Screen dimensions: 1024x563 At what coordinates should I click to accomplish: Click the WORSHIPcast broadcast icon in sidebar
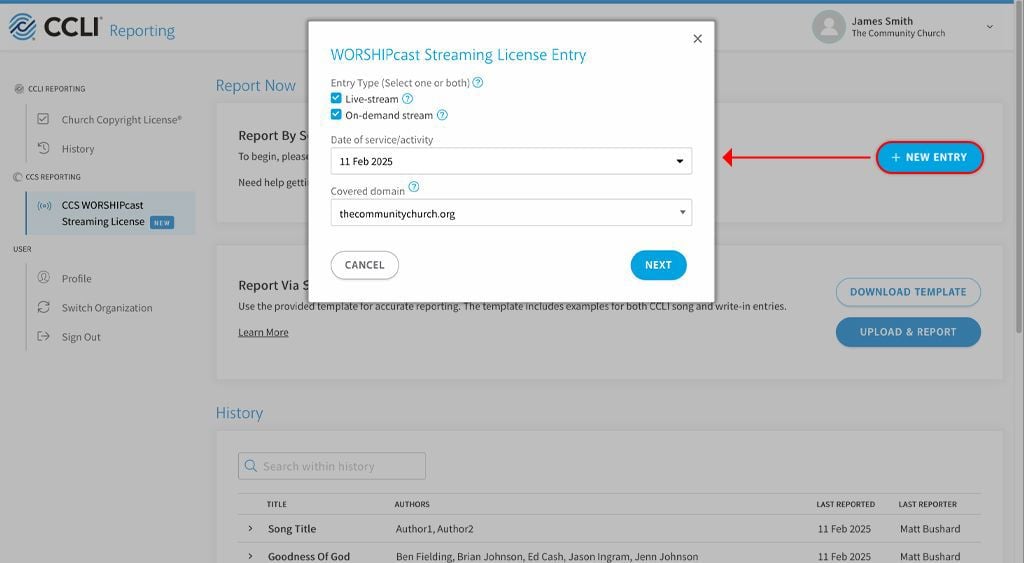point(44,206)
